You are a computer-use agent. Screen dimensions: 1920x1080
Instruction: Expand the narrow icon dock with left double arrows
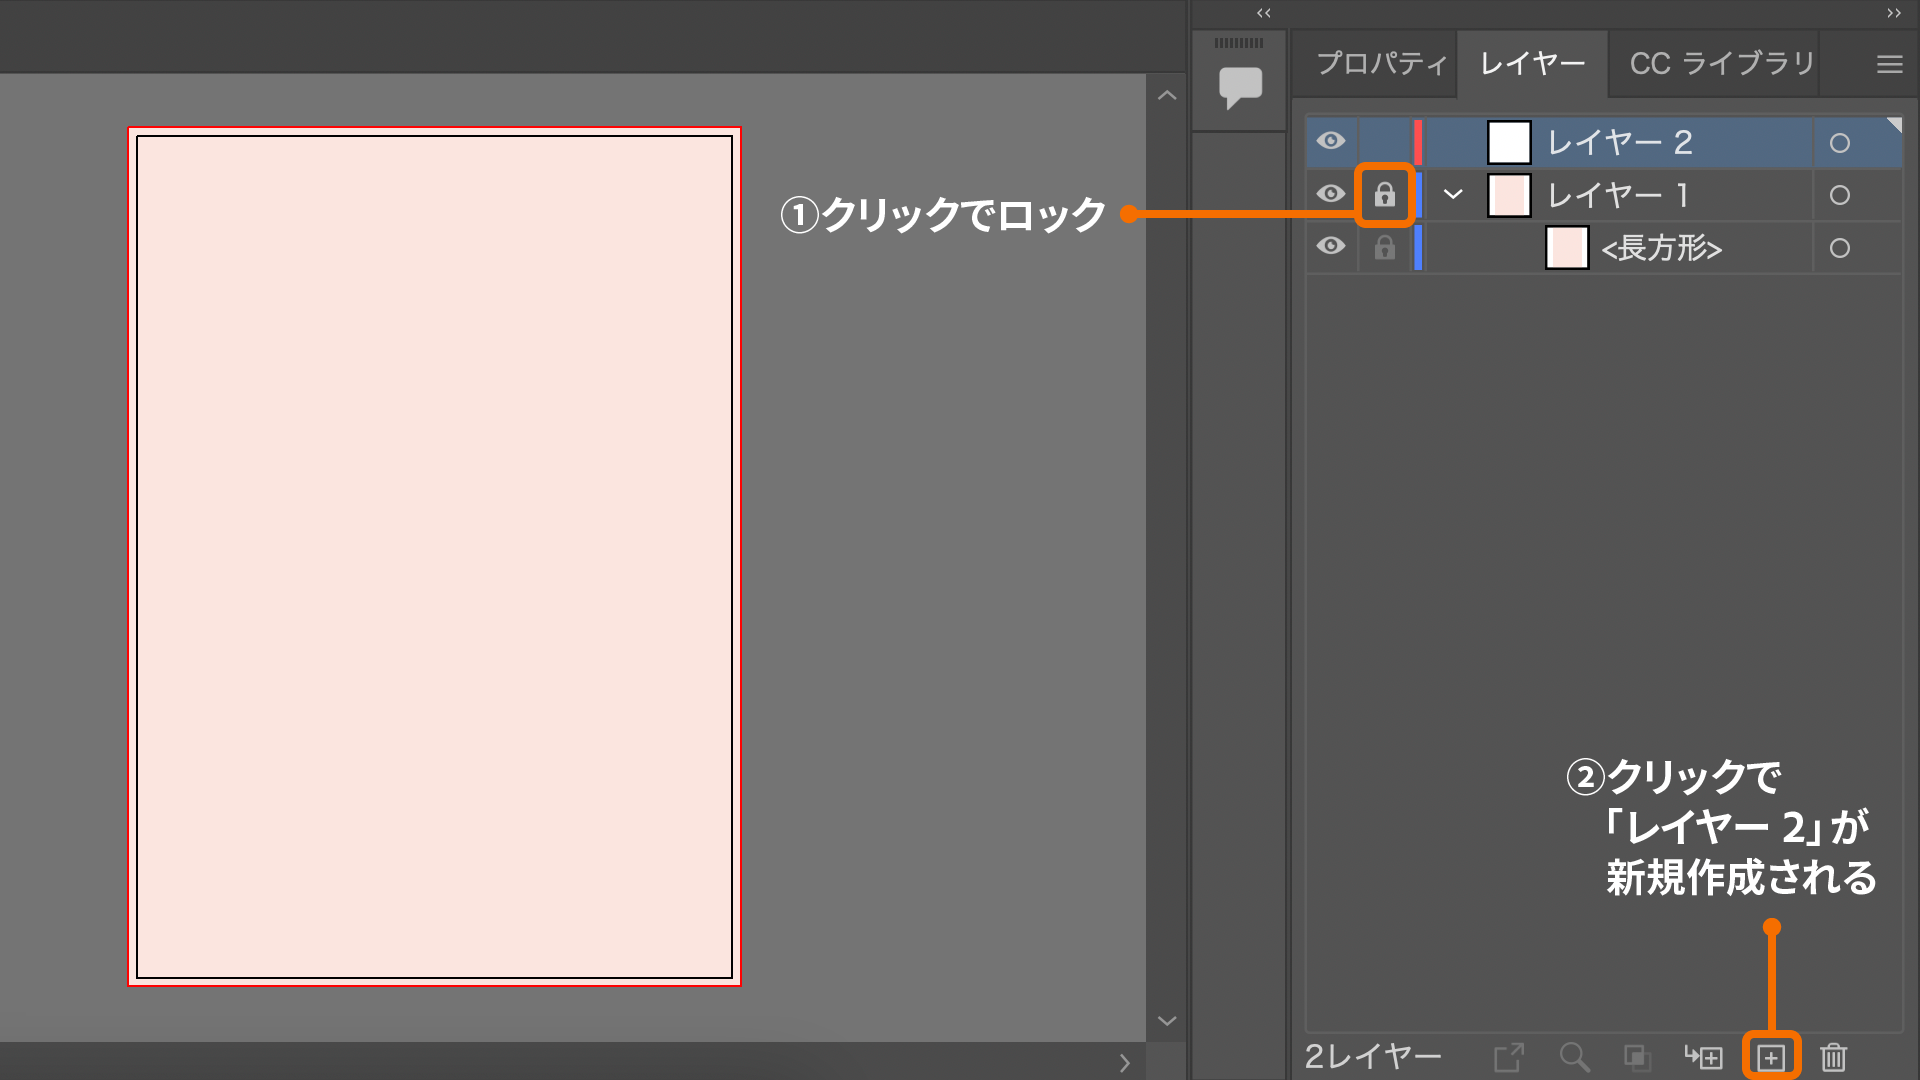tap(1264, 13)
